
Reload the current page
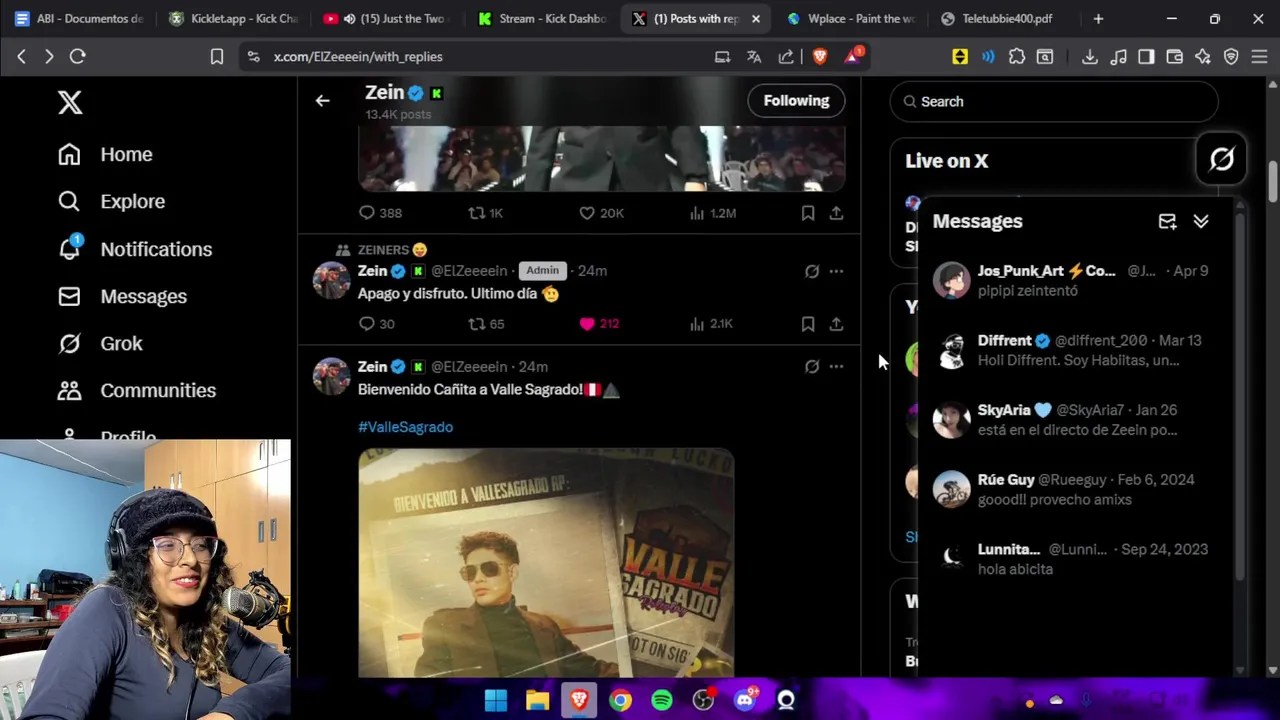point(77,57)
